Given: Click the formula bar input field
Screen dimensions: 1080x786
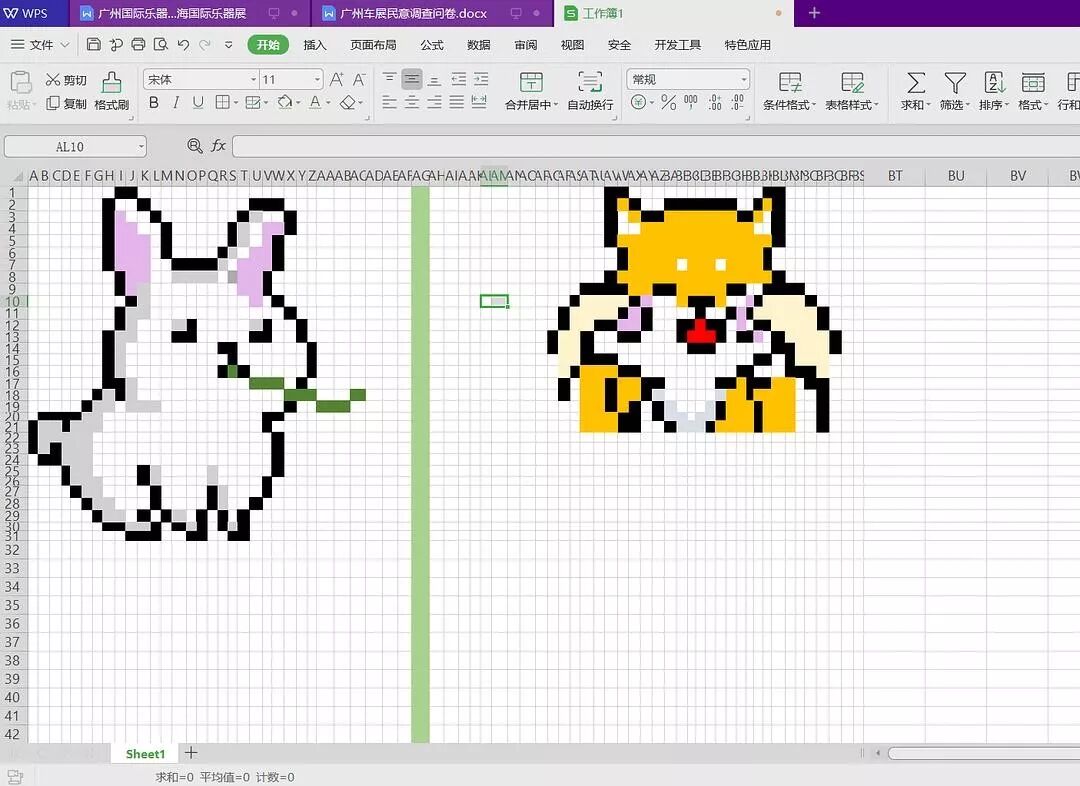Looking at the screenshot, I should (x=656, y=146).
